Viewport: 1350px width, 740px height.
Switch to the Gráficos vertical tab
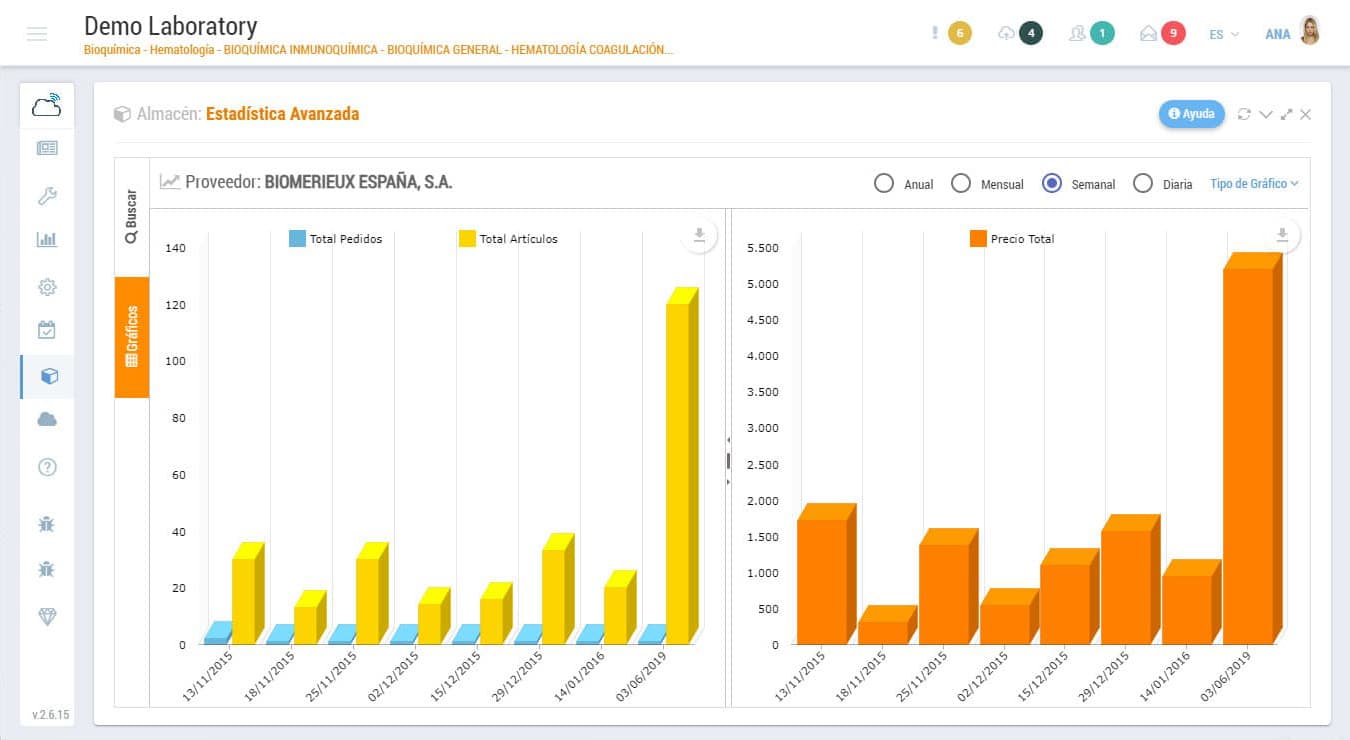pos(132,337)
